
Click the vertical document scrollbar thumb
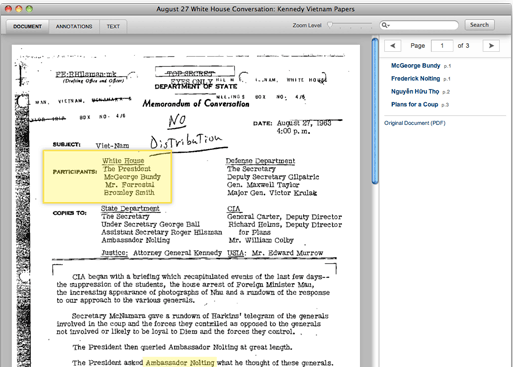pos(375,111)
